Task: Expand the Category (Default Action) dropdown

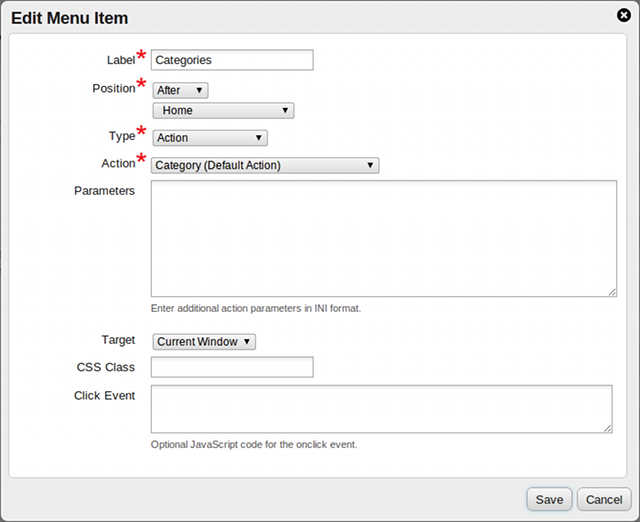Action: pos(264,165)
